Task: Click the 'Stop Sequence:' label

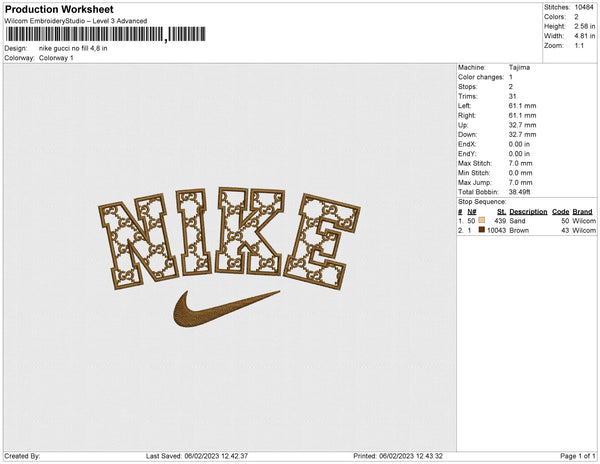Action: [x=482, y=202]
